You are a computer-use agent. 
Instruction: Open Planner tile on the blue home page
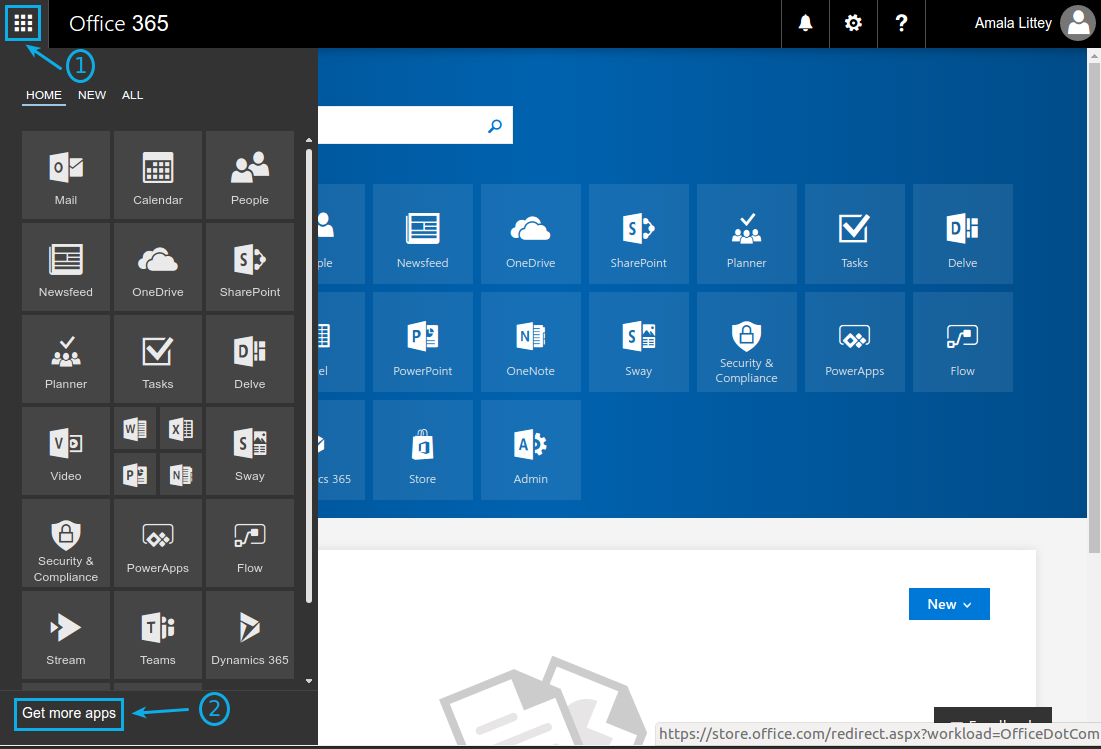point(746,234)
